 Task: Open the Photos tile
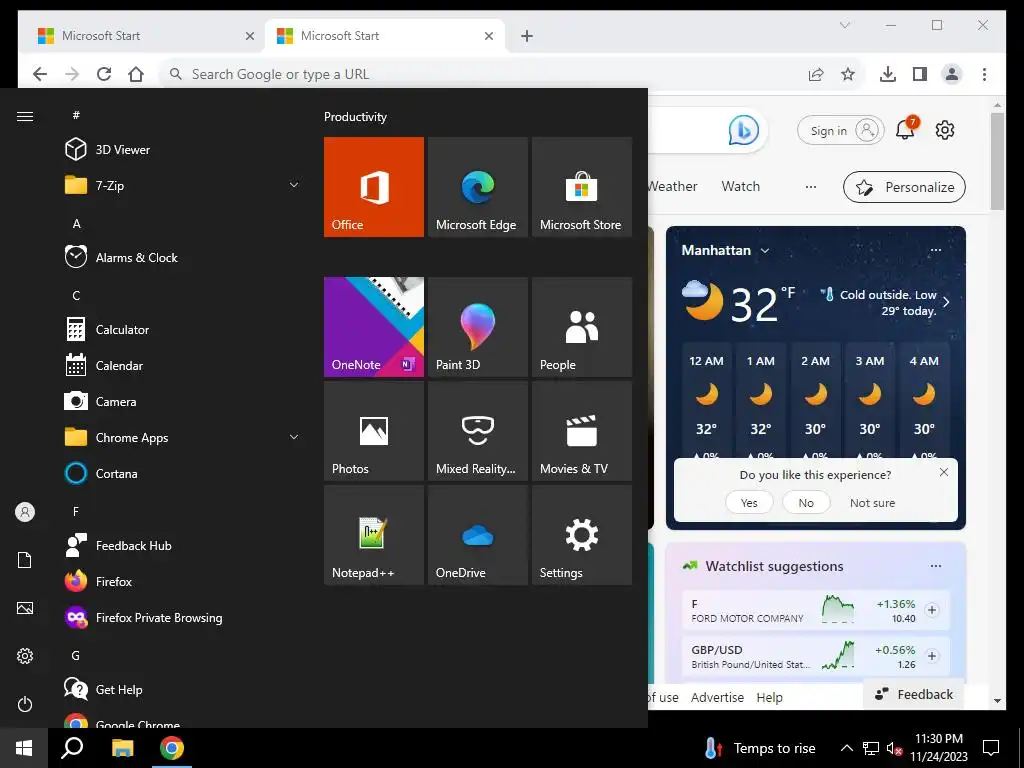coord(374,431)
